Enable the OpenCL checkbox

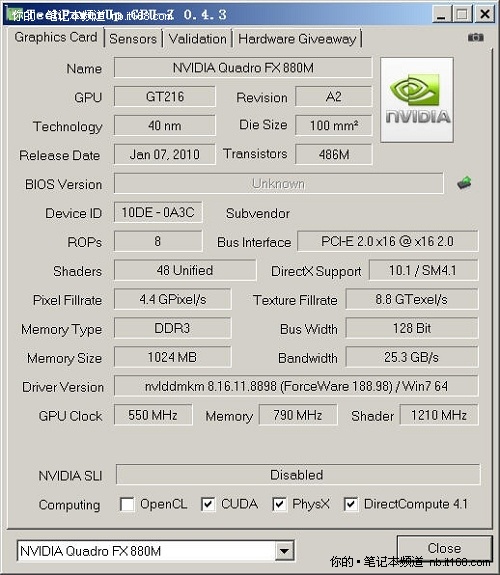pyautogui.click(x=127, y=504)
